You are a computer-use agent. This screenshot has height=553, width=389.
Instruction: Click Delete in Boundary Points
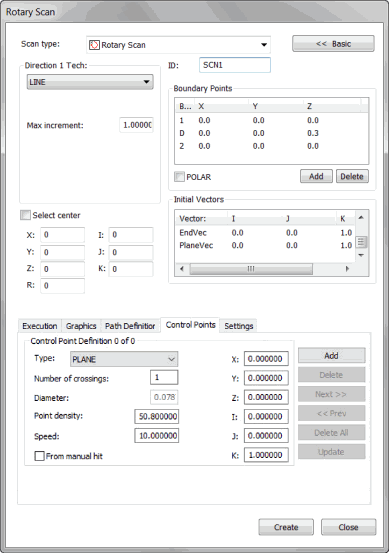(352, 176)
